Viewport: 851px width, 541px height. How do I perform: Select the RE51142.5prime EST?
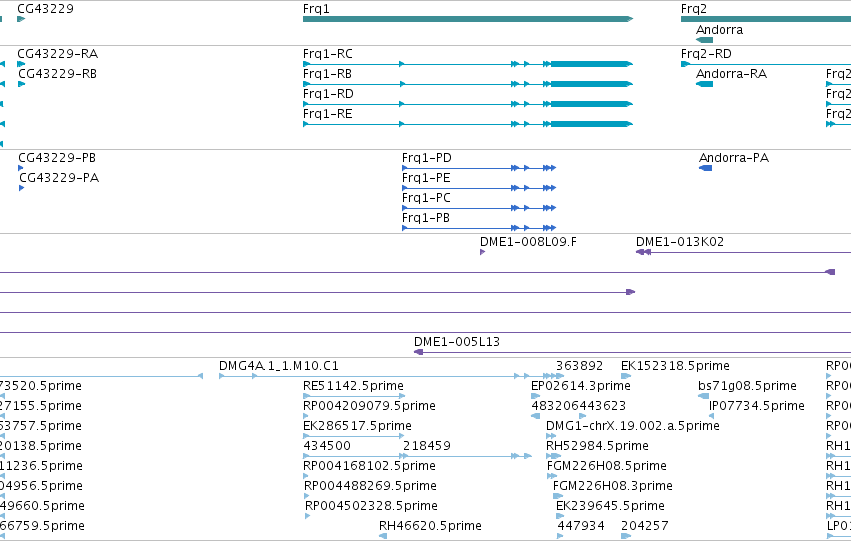click(x=354, y=396)
